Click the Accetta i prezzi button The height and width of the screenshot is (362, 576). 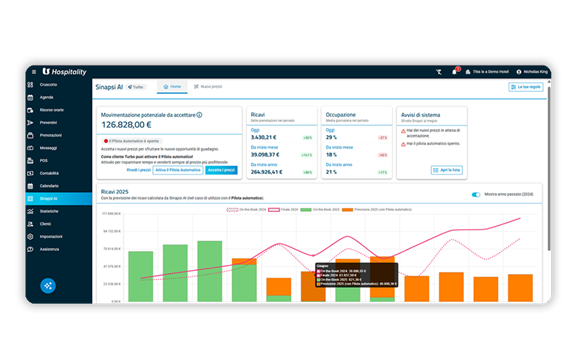222,170
